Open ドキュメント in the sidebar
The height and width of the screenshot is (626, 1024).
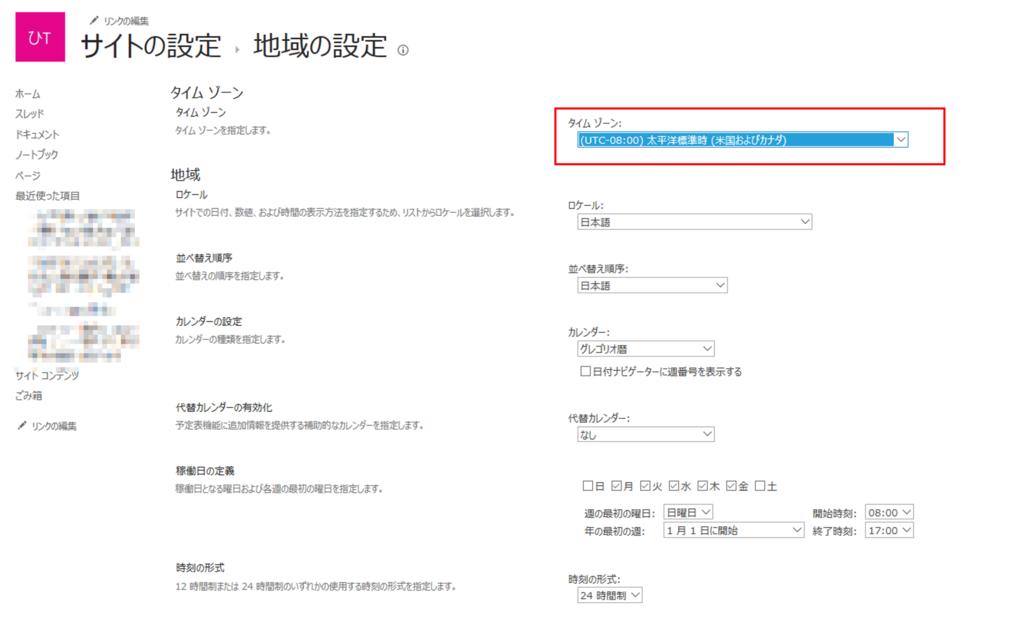point(37,134)
